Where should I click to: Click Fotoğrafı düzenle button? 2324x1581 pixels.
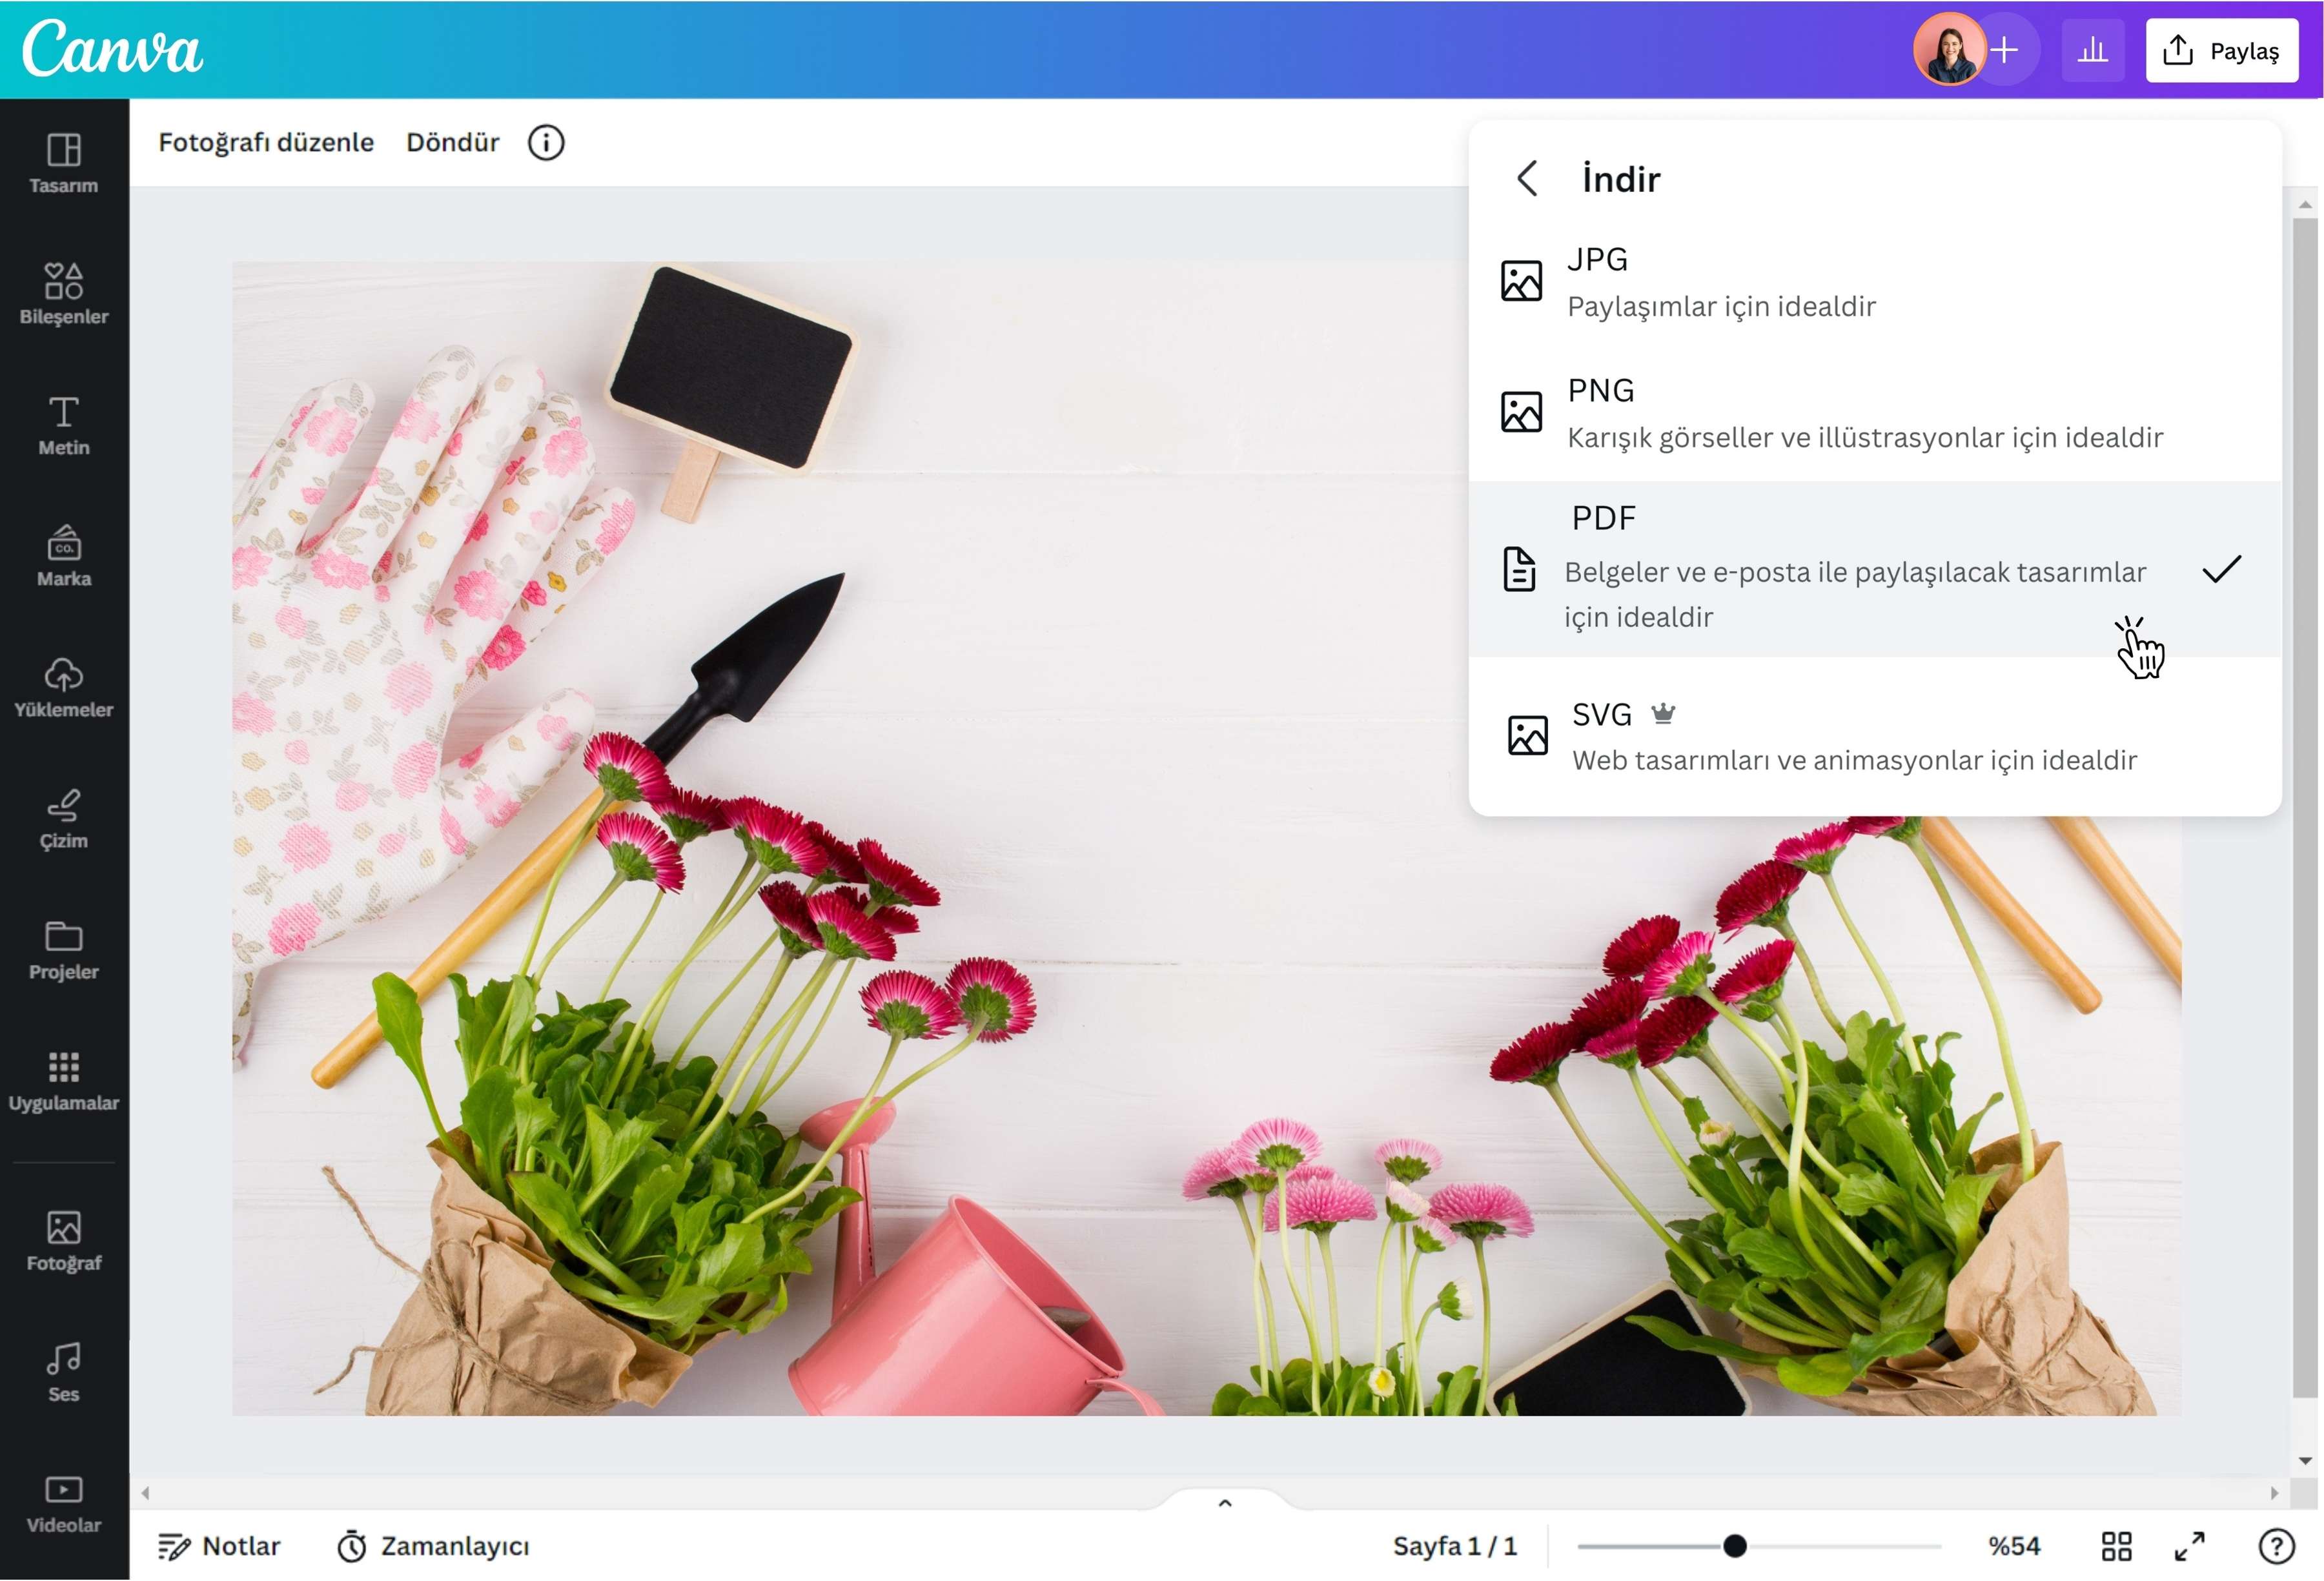(x=266, y=143)
